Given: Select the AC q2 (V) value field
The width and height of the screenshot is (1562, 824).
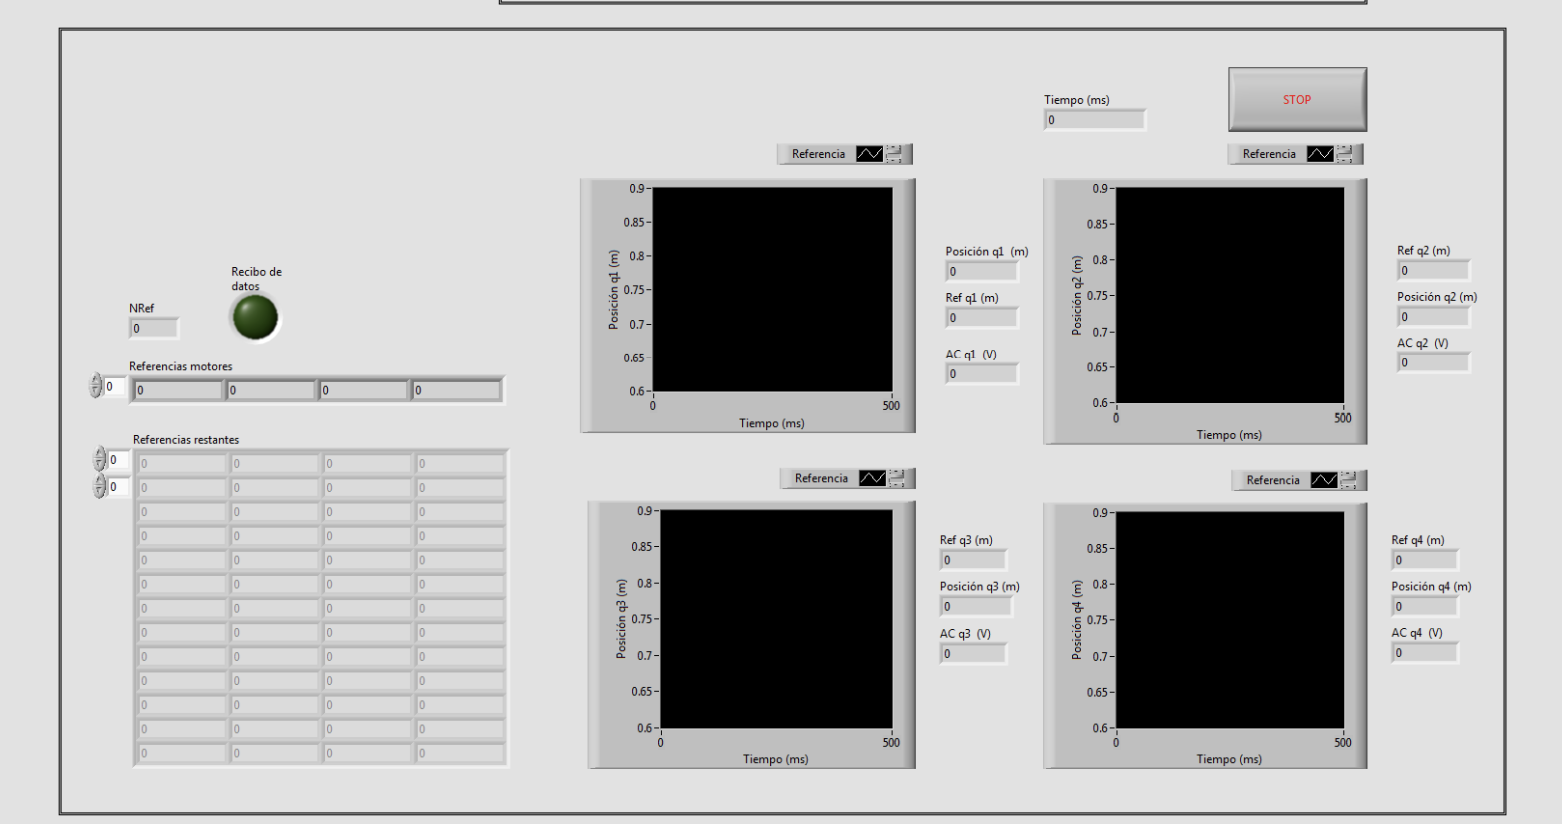Looking at the screenshot, I should [1433, 363].
